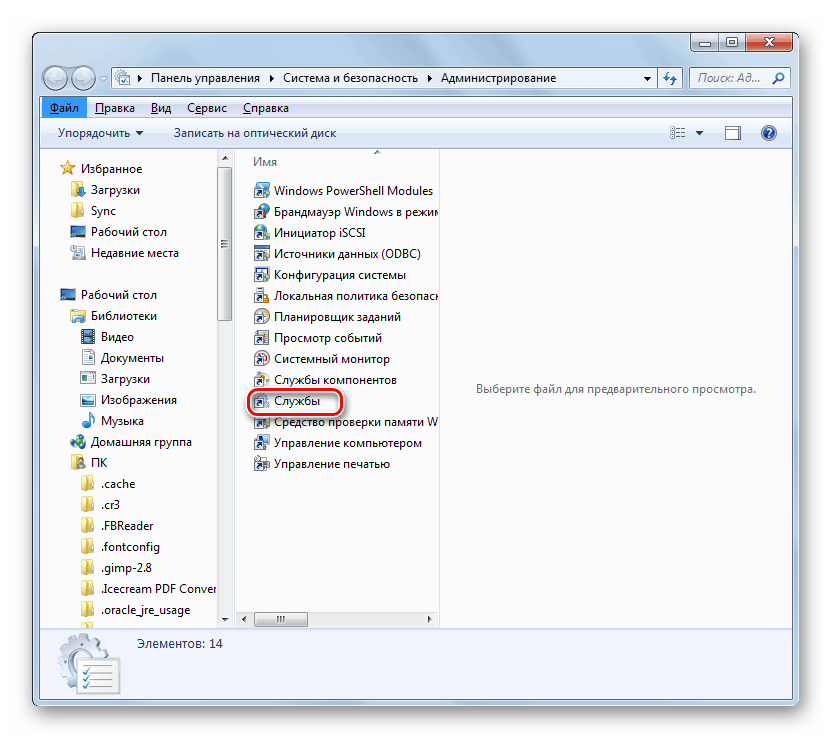Open the Службы shortcut icon
Image resolution: width=832 pixels, height=739 pixels.
click(x=262, y=401)
